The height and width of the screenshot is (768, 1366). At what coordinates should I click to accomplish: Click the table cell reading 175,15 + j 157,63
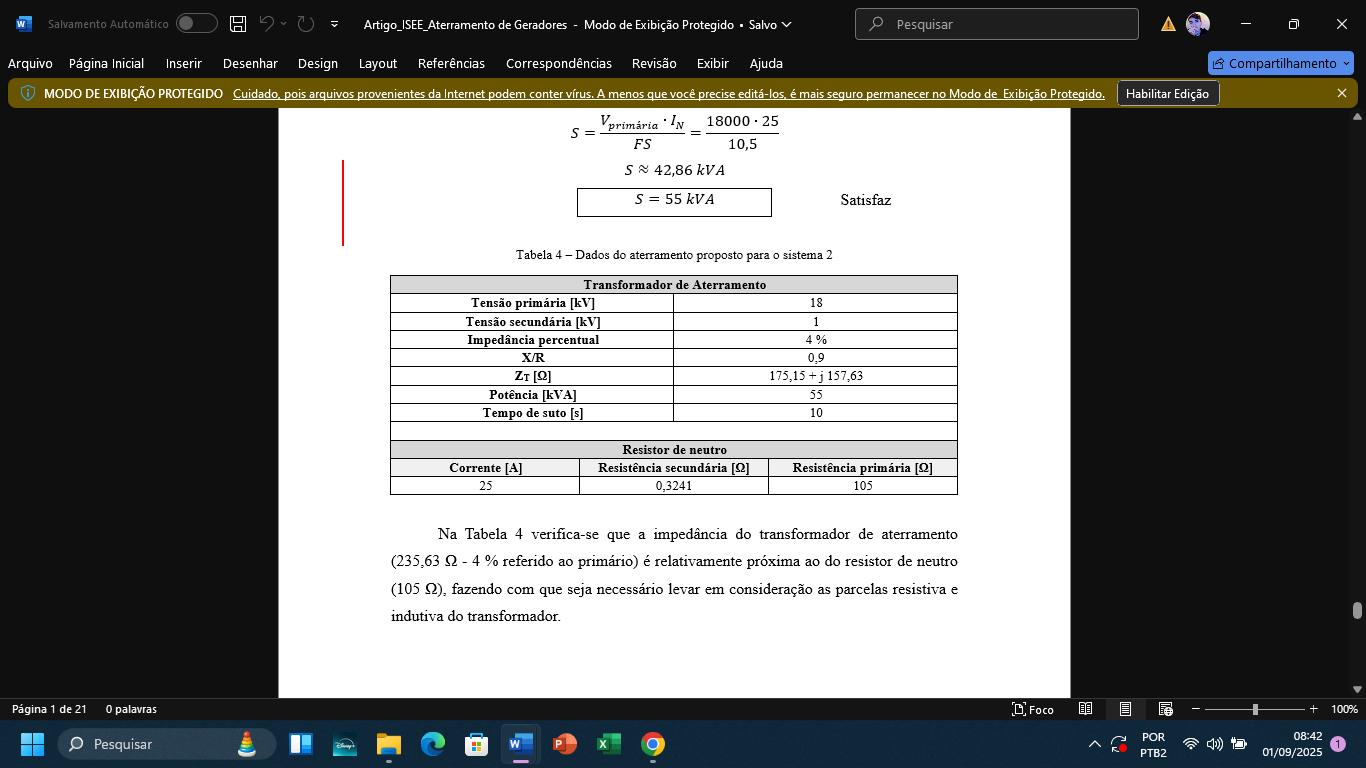815,376
